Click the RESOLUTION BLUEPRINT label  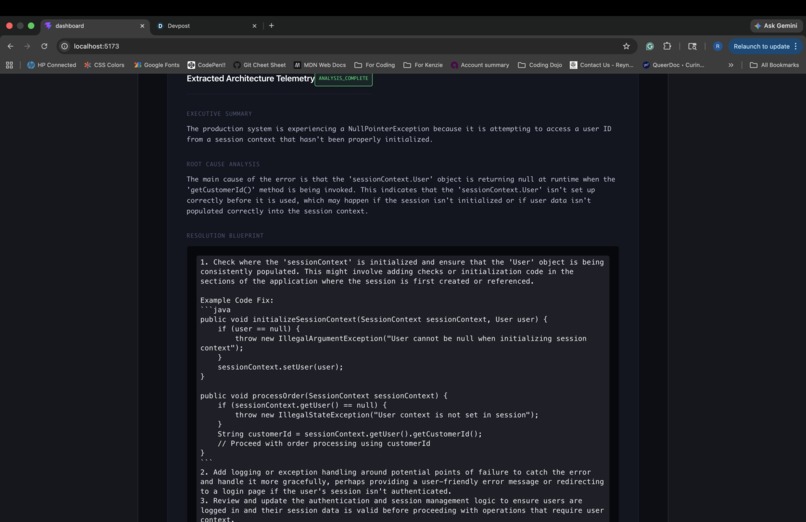225,235
